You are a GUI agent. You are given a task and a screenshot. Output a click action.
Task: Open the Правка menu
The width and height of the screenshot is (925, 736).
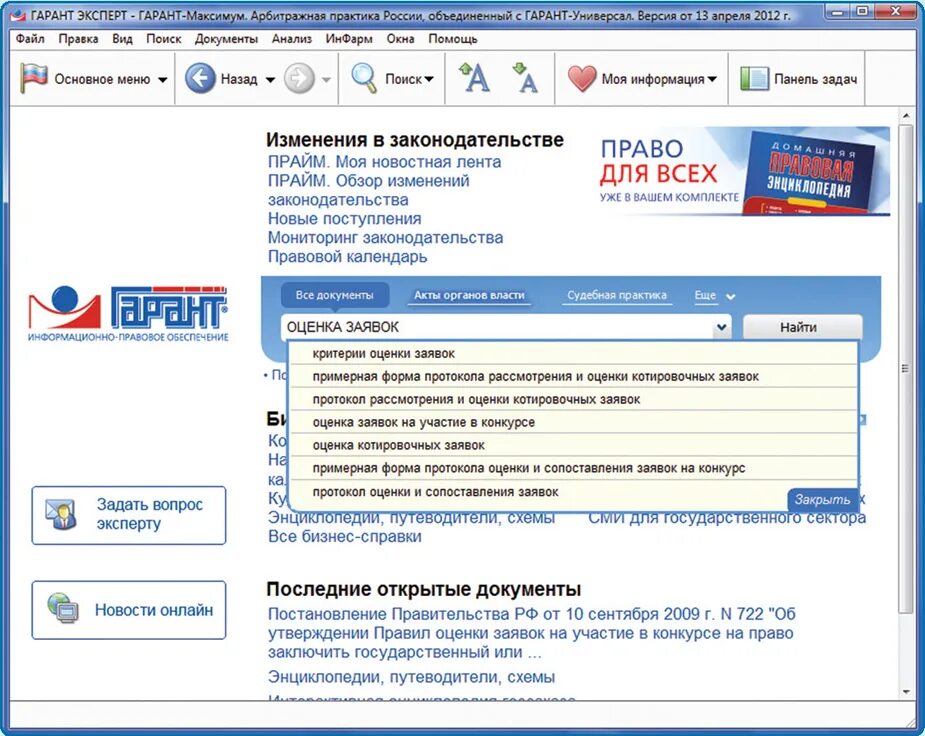[78, 39]
